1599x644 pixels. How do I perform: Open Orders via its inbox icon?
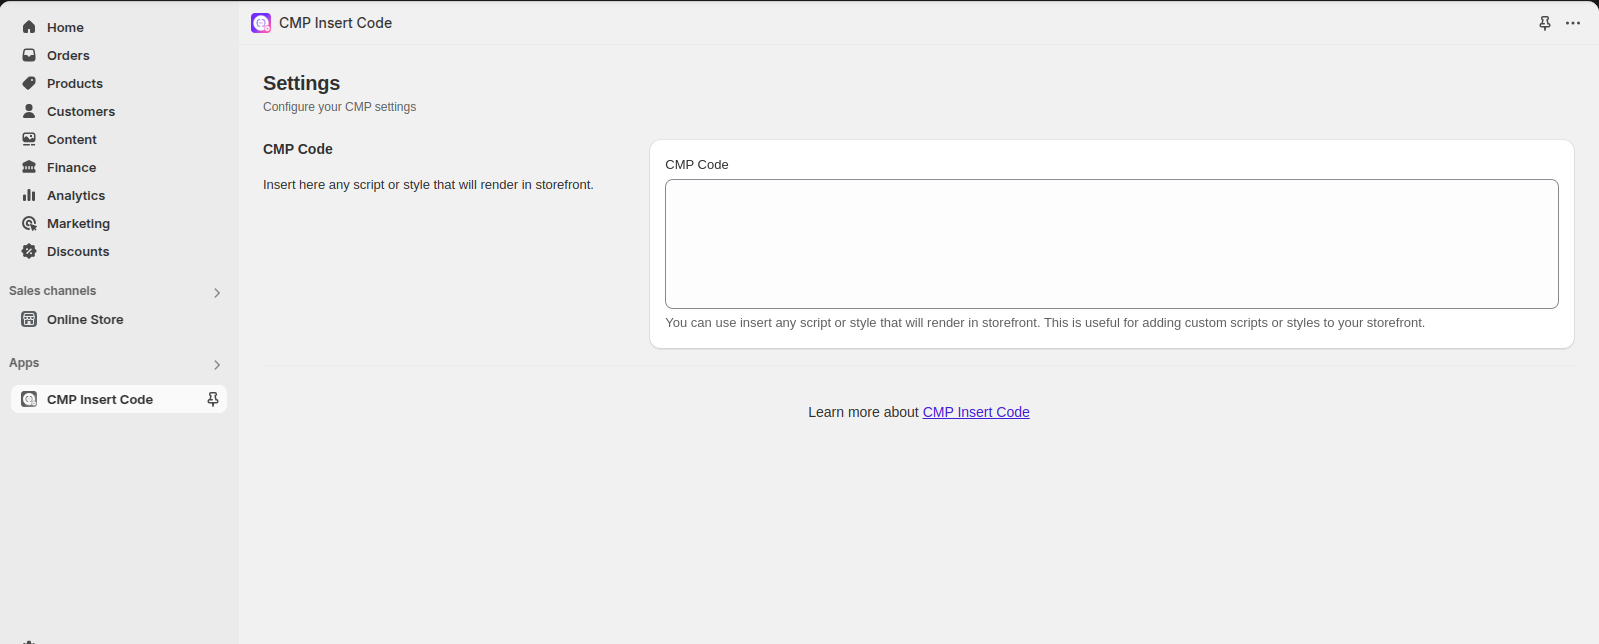tap(29, 55)
